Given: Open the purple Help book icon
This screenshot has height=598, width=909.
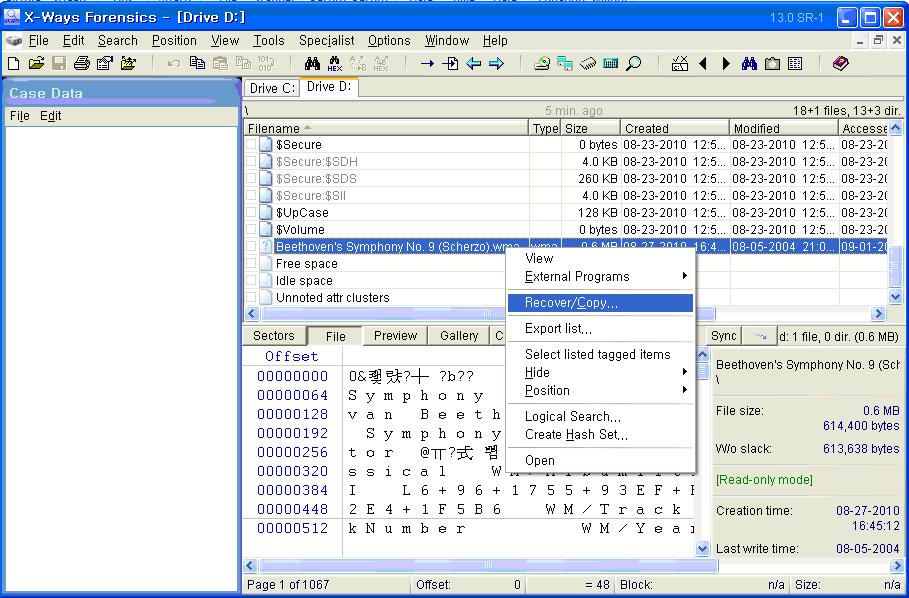Looking at the screenshot, I should click(841, 63).
